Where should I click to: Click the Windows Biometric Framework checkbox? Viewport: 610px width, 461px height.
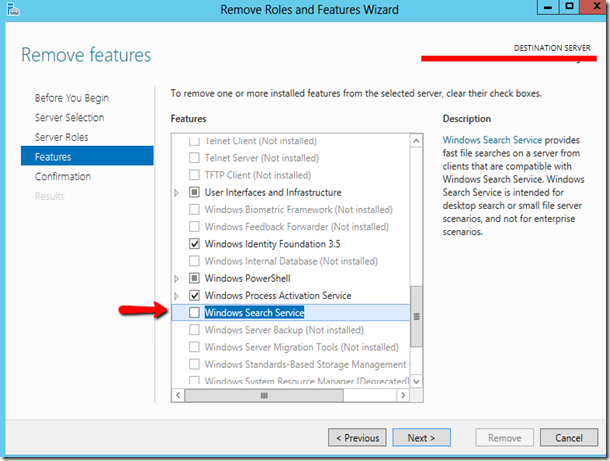(x=194, y=209)
